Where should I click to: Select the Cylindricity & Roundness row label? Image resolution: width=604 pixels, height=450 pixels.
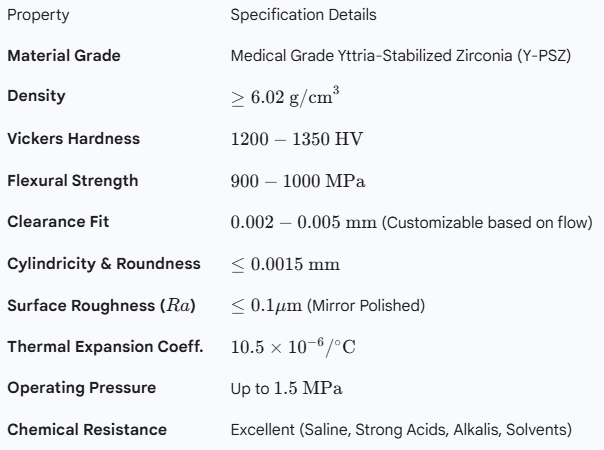coord(104,263)
